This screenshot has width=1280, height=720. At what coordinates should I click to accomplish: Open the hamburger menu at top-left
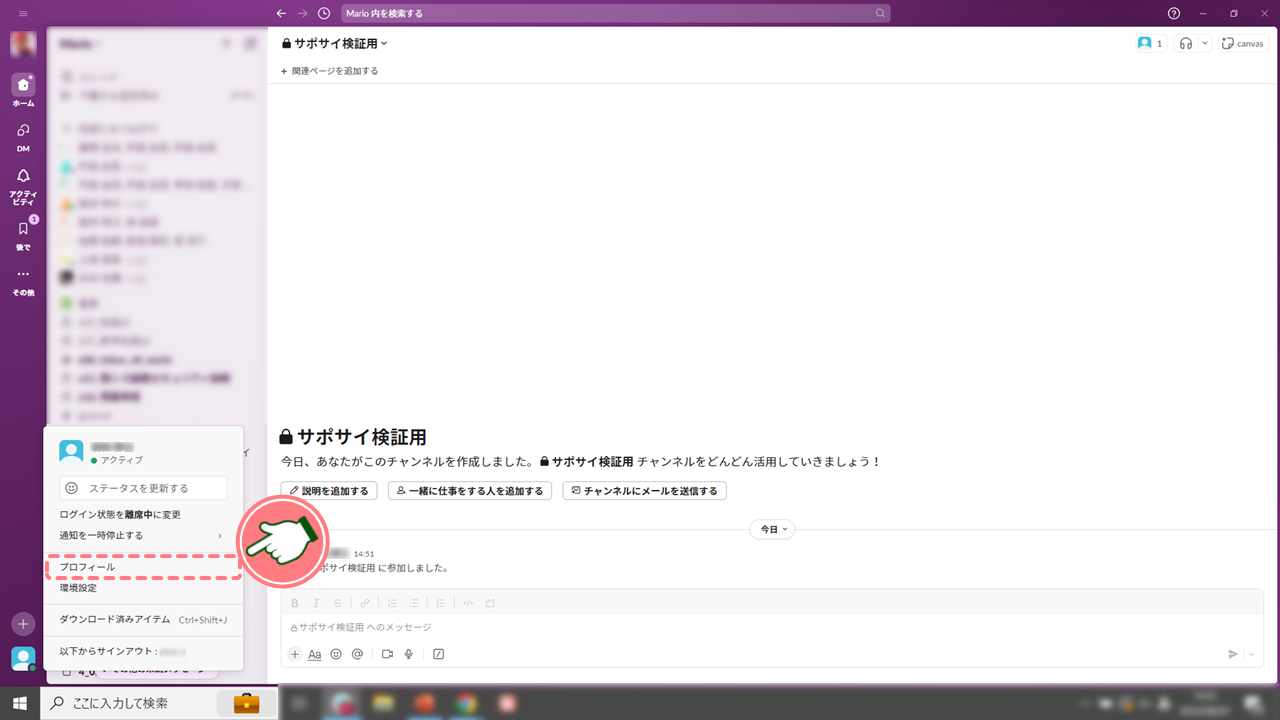[x=23, y=13]
